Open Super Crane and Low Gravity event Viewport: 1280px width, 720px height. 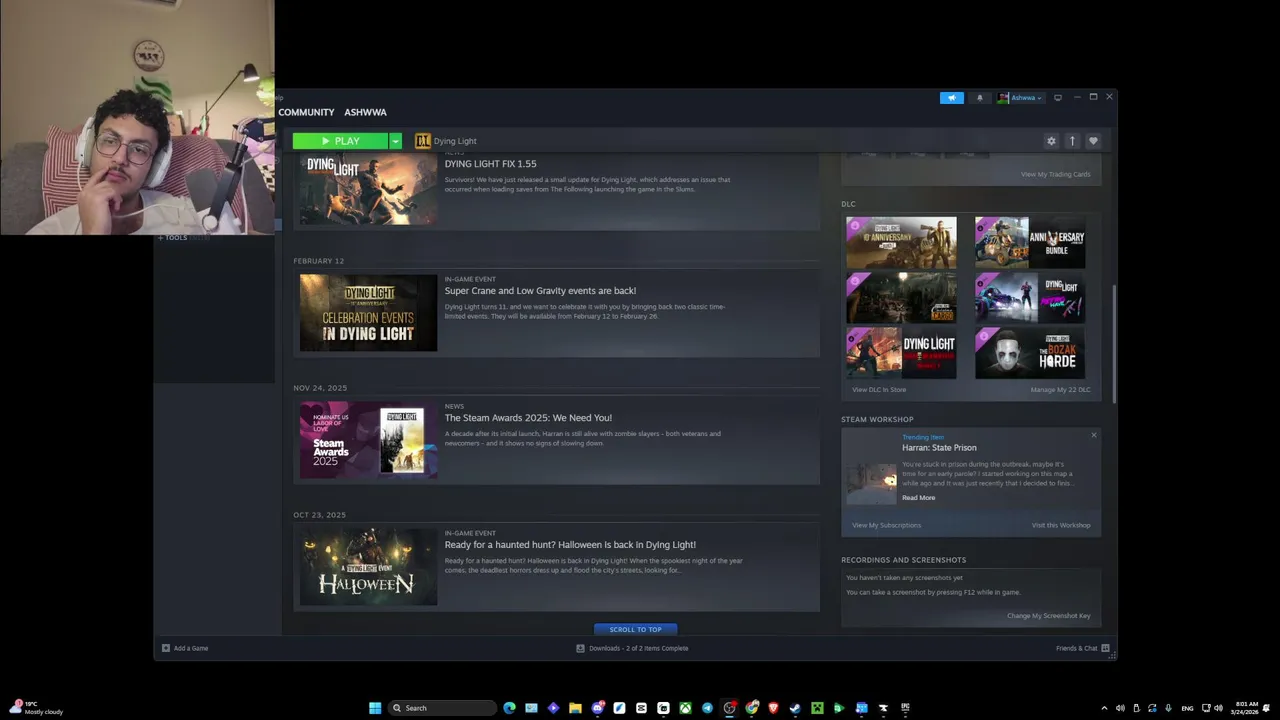point(540,291)
